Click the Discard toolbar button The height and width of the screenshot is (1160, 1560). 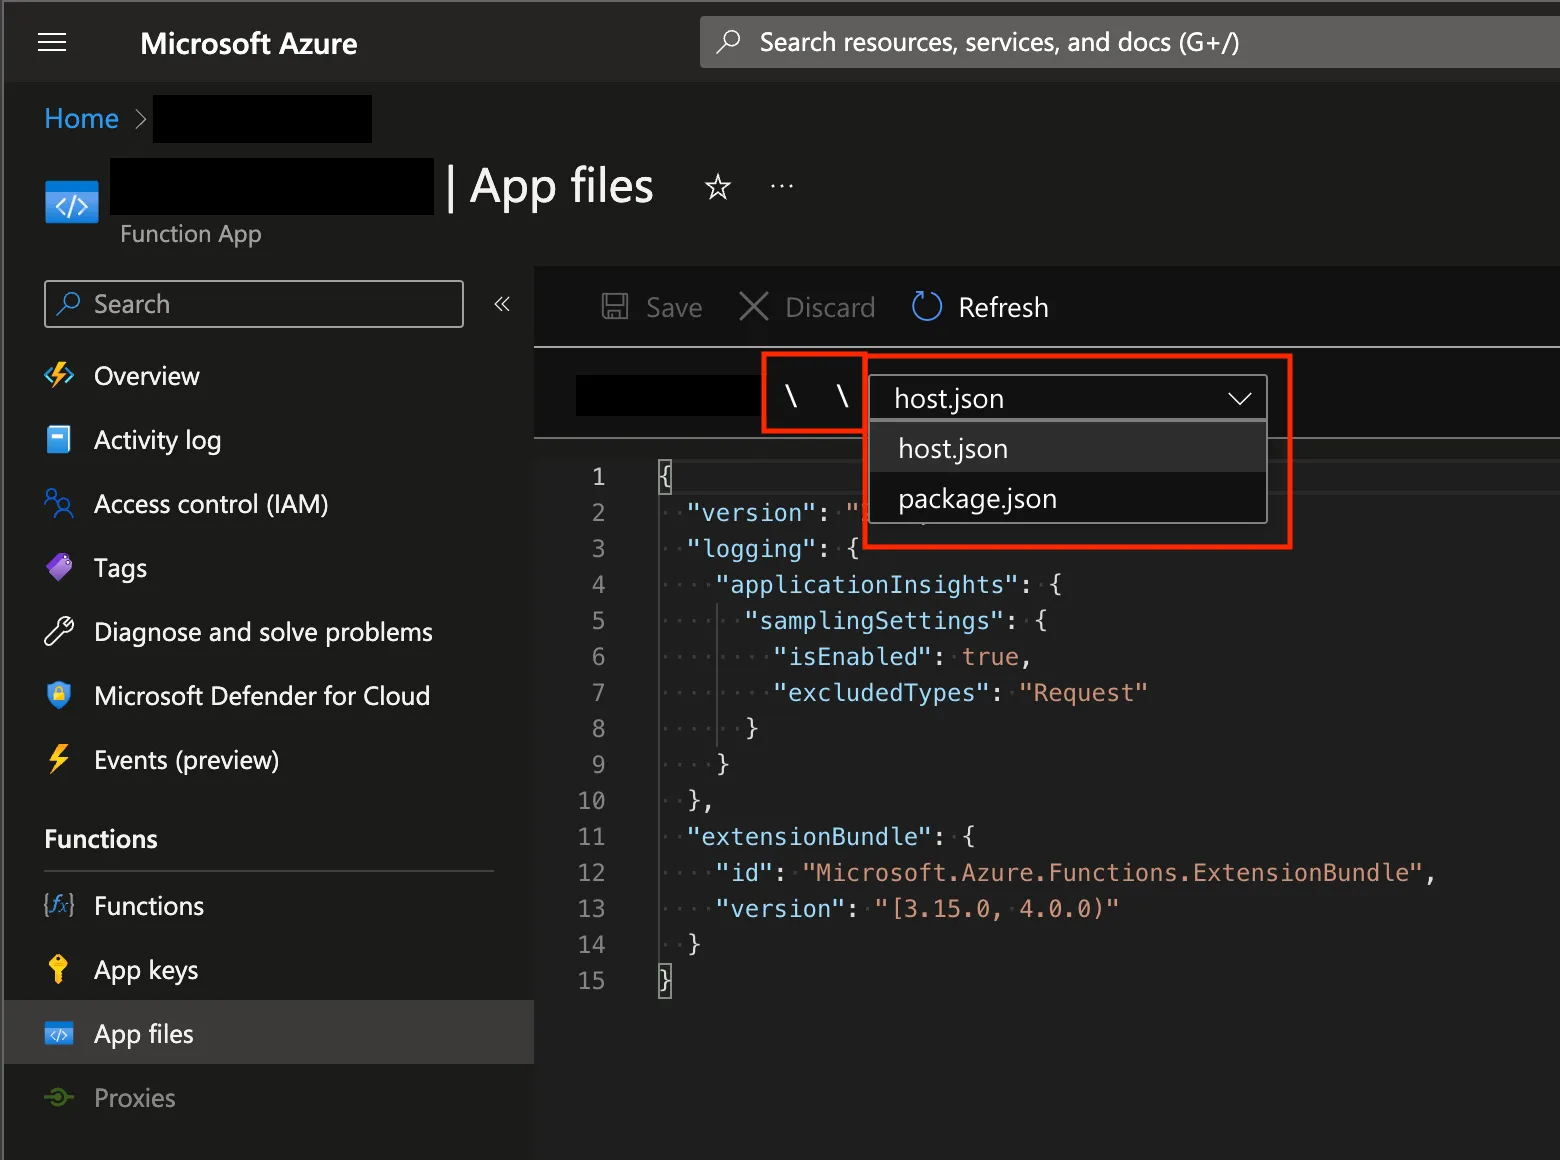(x=807, y=307)
